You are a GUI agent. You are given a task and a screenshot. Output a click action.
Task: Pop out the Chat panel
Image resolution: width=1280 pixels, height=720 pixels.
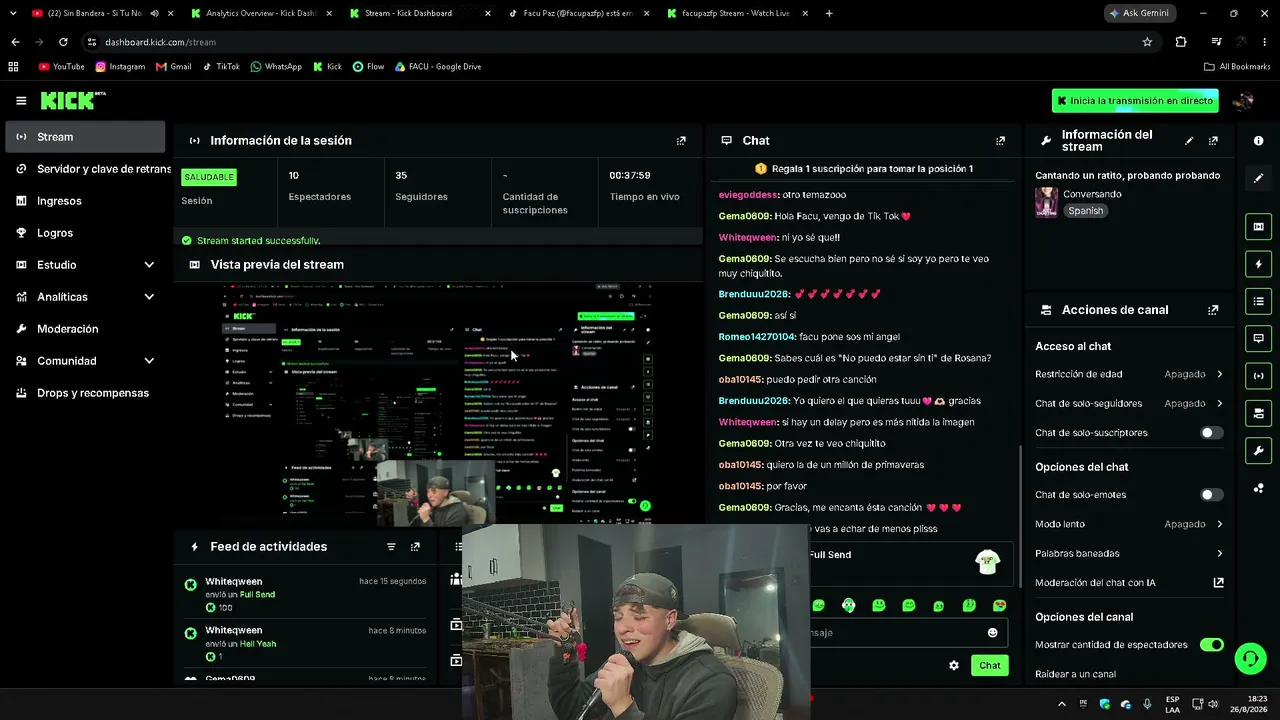click(x=1000, y=141)
